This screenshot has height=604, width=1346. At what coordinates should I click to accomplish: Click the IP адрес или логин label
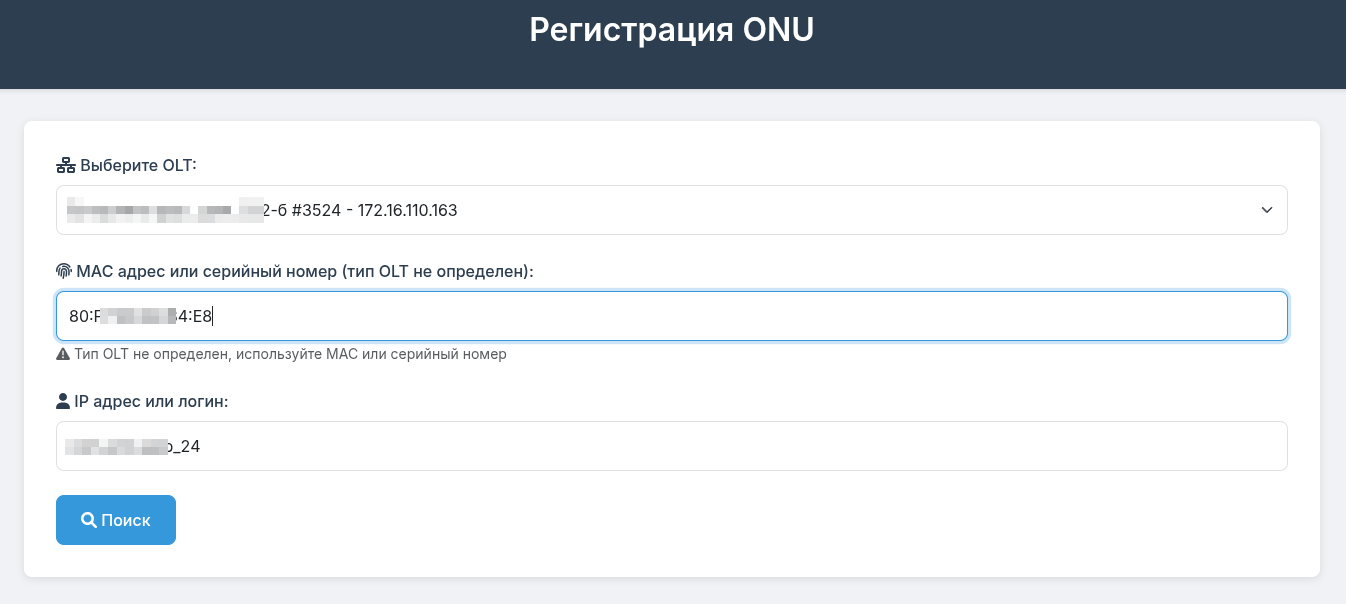tap(152, 401)
